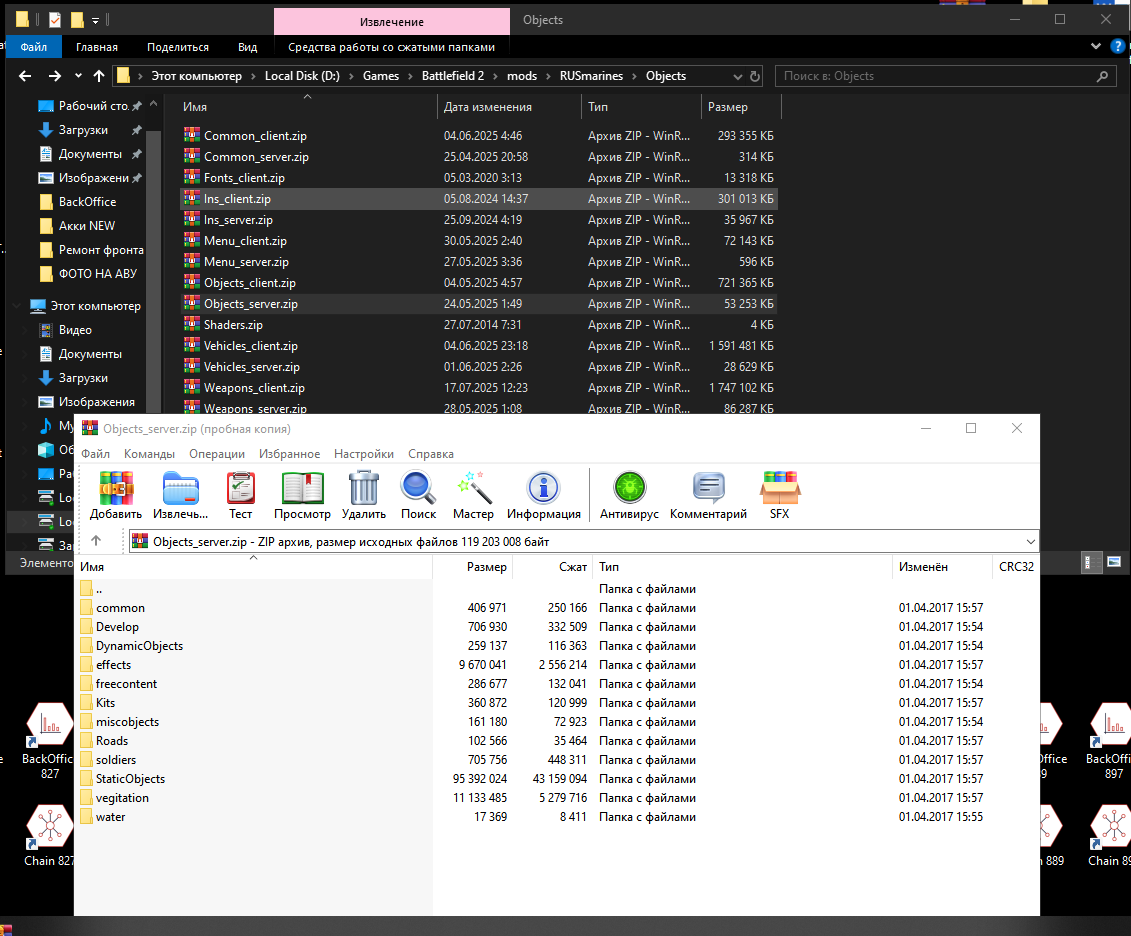1131x936 pixels.
Task: Launch the Мастер wizard wand icon
Action: tap(473, 488)
